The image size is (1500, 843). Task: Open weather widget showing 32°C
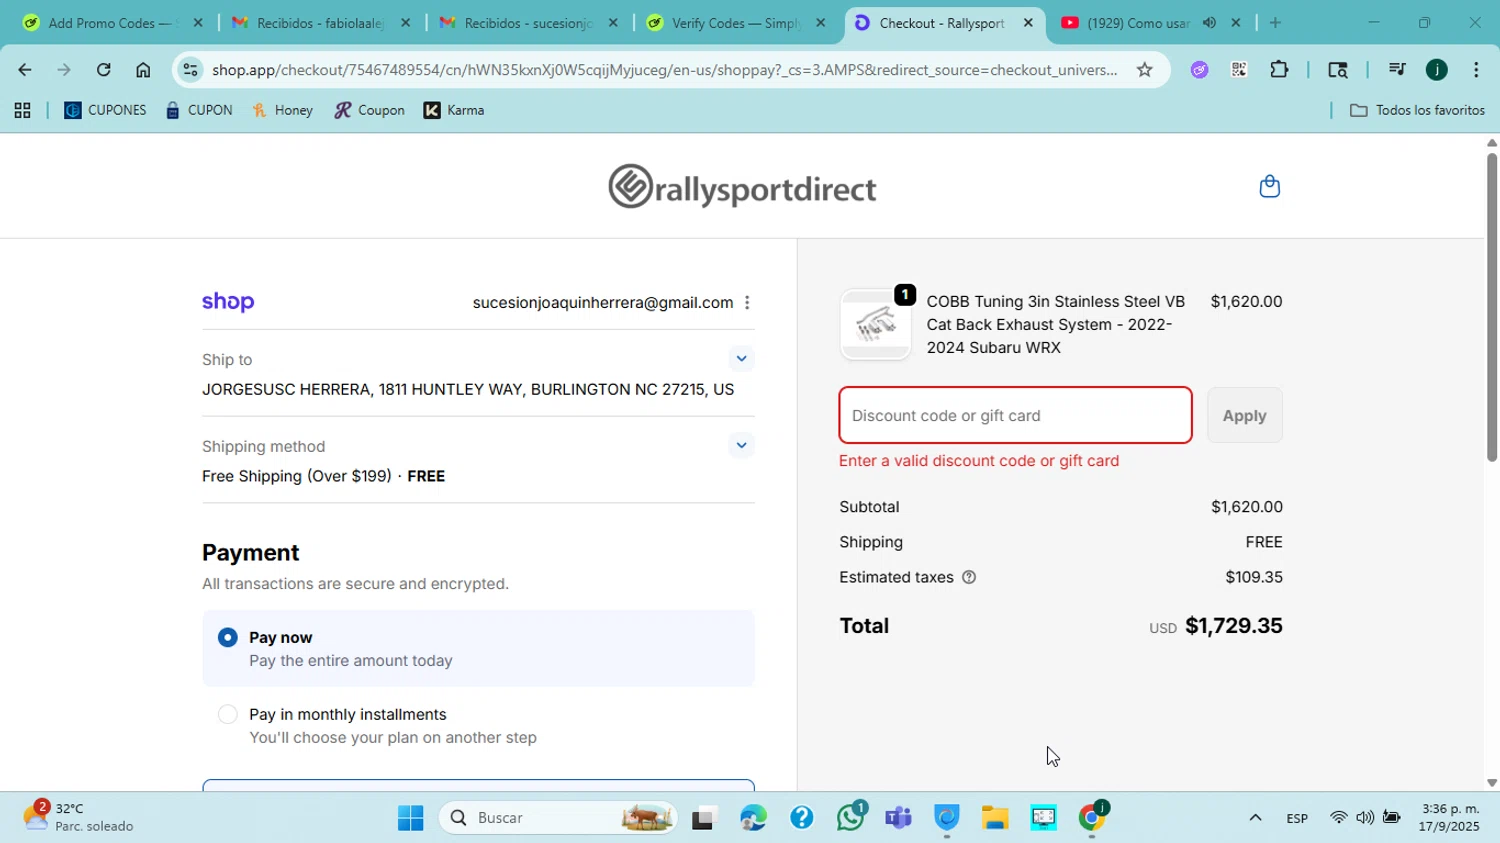tap(80, 817)
